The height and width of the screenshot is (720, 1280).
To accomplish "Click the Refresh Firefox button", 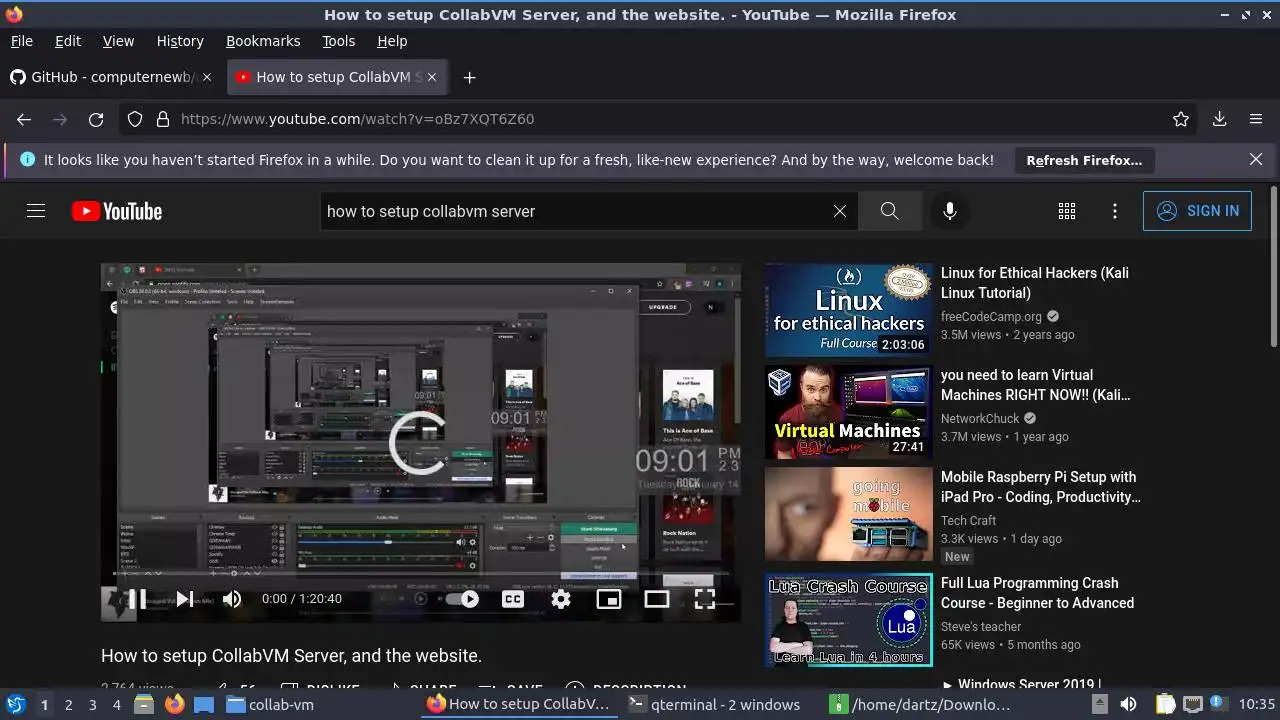I will 1084,160.
